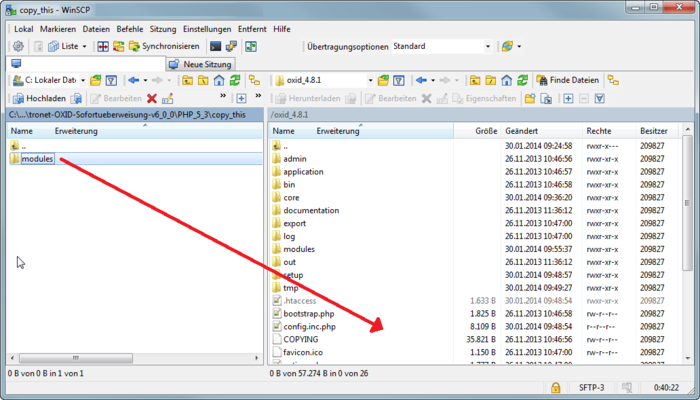Open the preferences gear icon
The width and height of the screenshot is (700, 400).
(x=18, y=46)
